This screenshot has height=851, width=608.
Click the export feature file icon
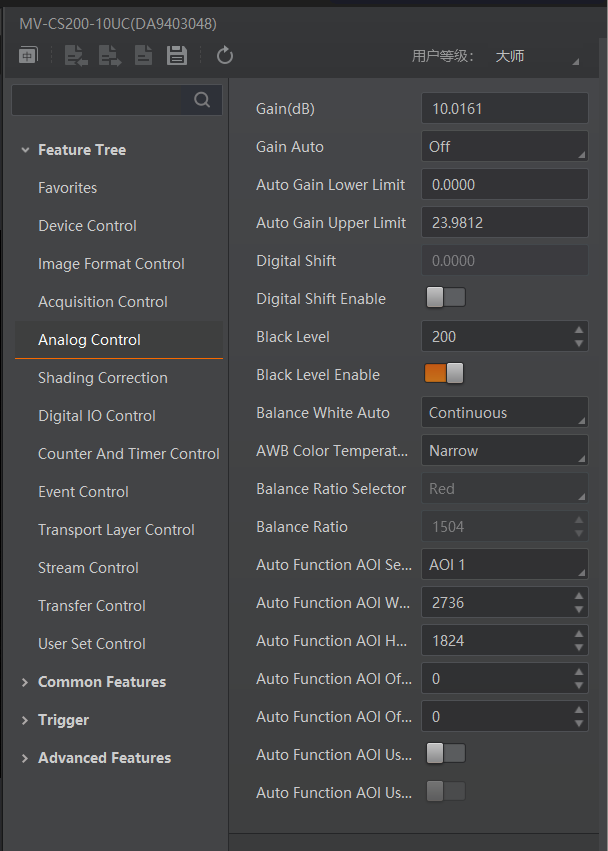(x=110, y=55)
